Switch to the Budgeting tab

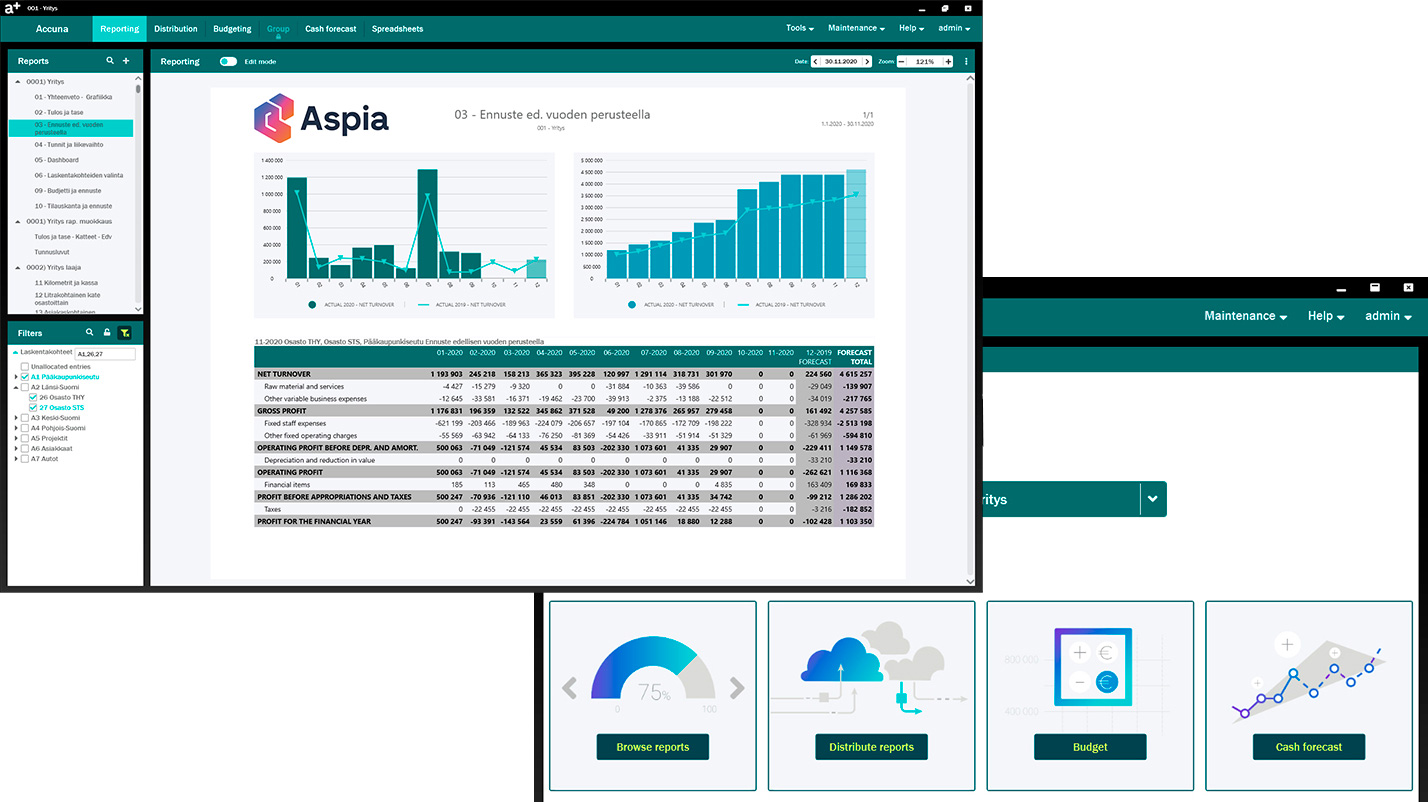click(x=232, y=29)
